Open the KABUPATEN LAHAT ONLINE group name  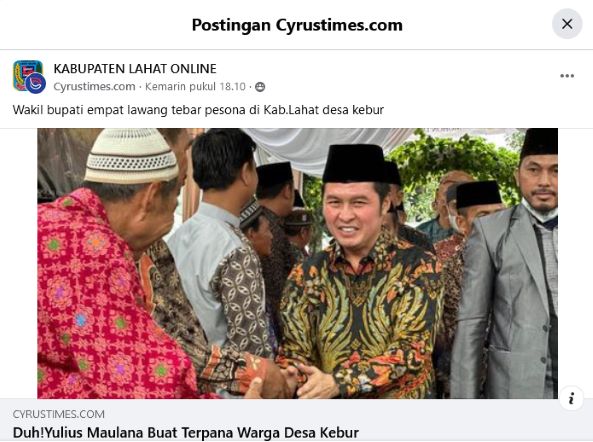click(x=135, y=68)
